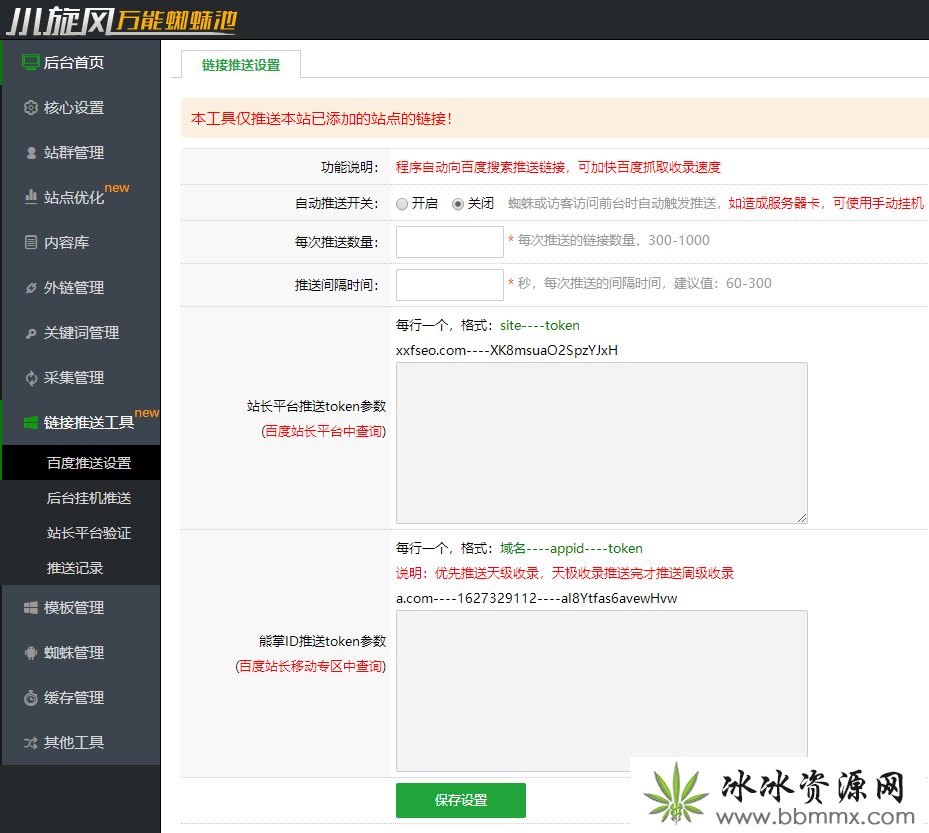
Task: Expand the 内容库 menu
Action: [81, 242]
